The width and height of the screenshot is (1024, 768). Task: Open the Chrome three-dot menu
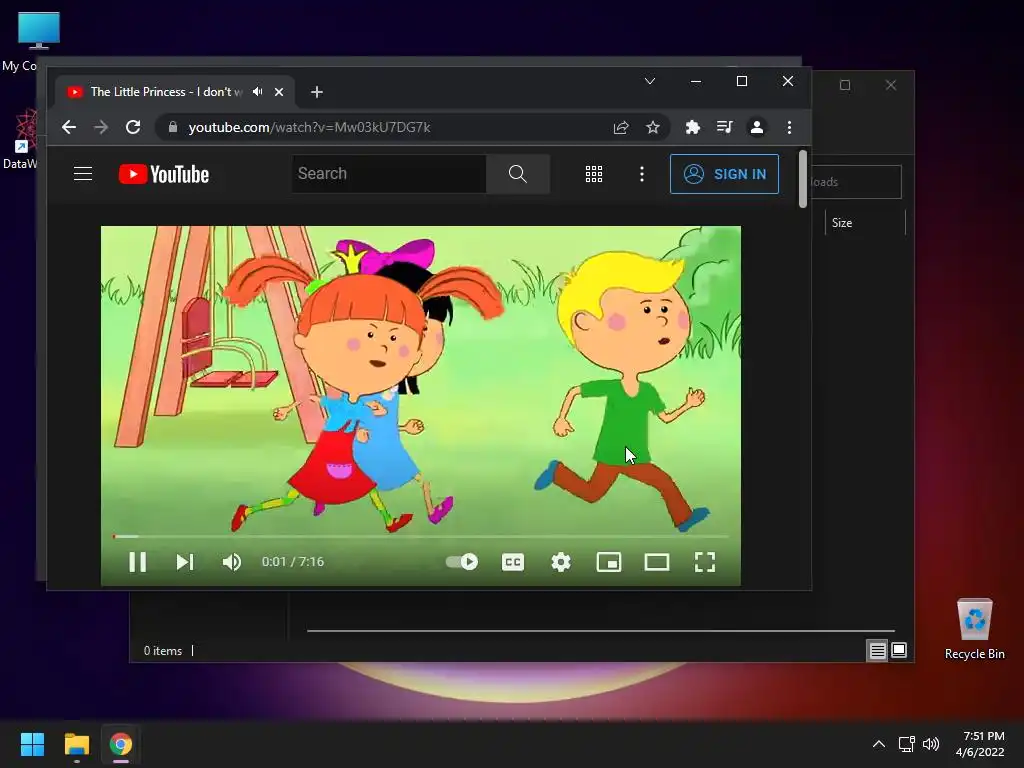point(790,127)
